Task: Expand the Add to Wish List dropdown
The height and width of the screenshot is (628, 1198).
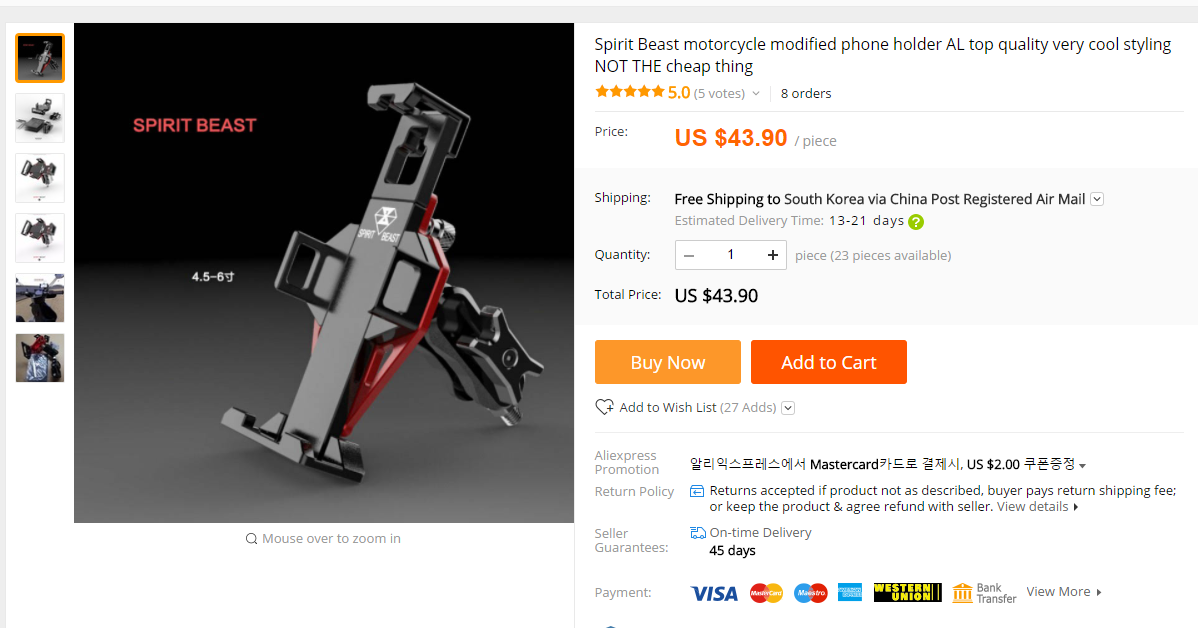Action: point(788,408)
